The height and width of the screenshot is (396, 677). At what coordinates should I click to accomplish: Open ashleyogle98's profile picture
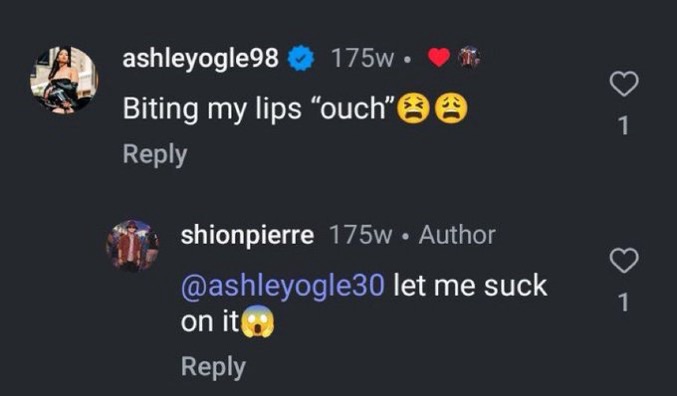coord(64,80)
